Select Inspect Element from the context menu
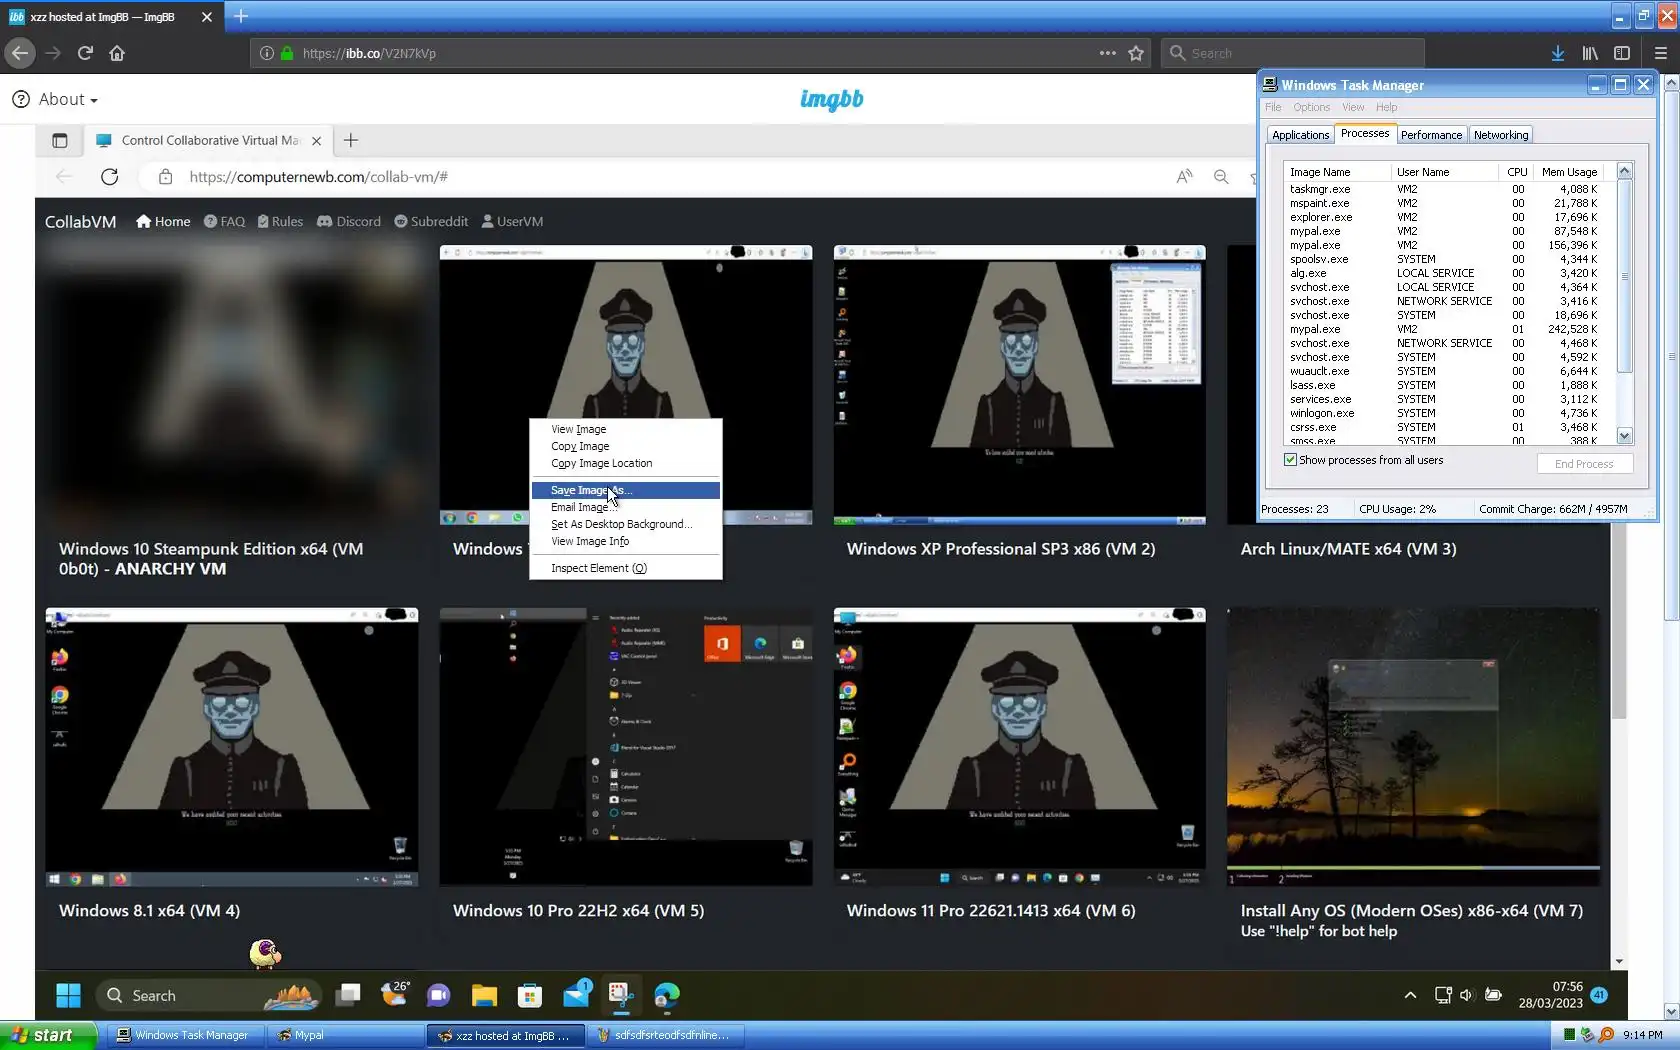Screen dimensions: 1680x1050 [x=625, y=568]
